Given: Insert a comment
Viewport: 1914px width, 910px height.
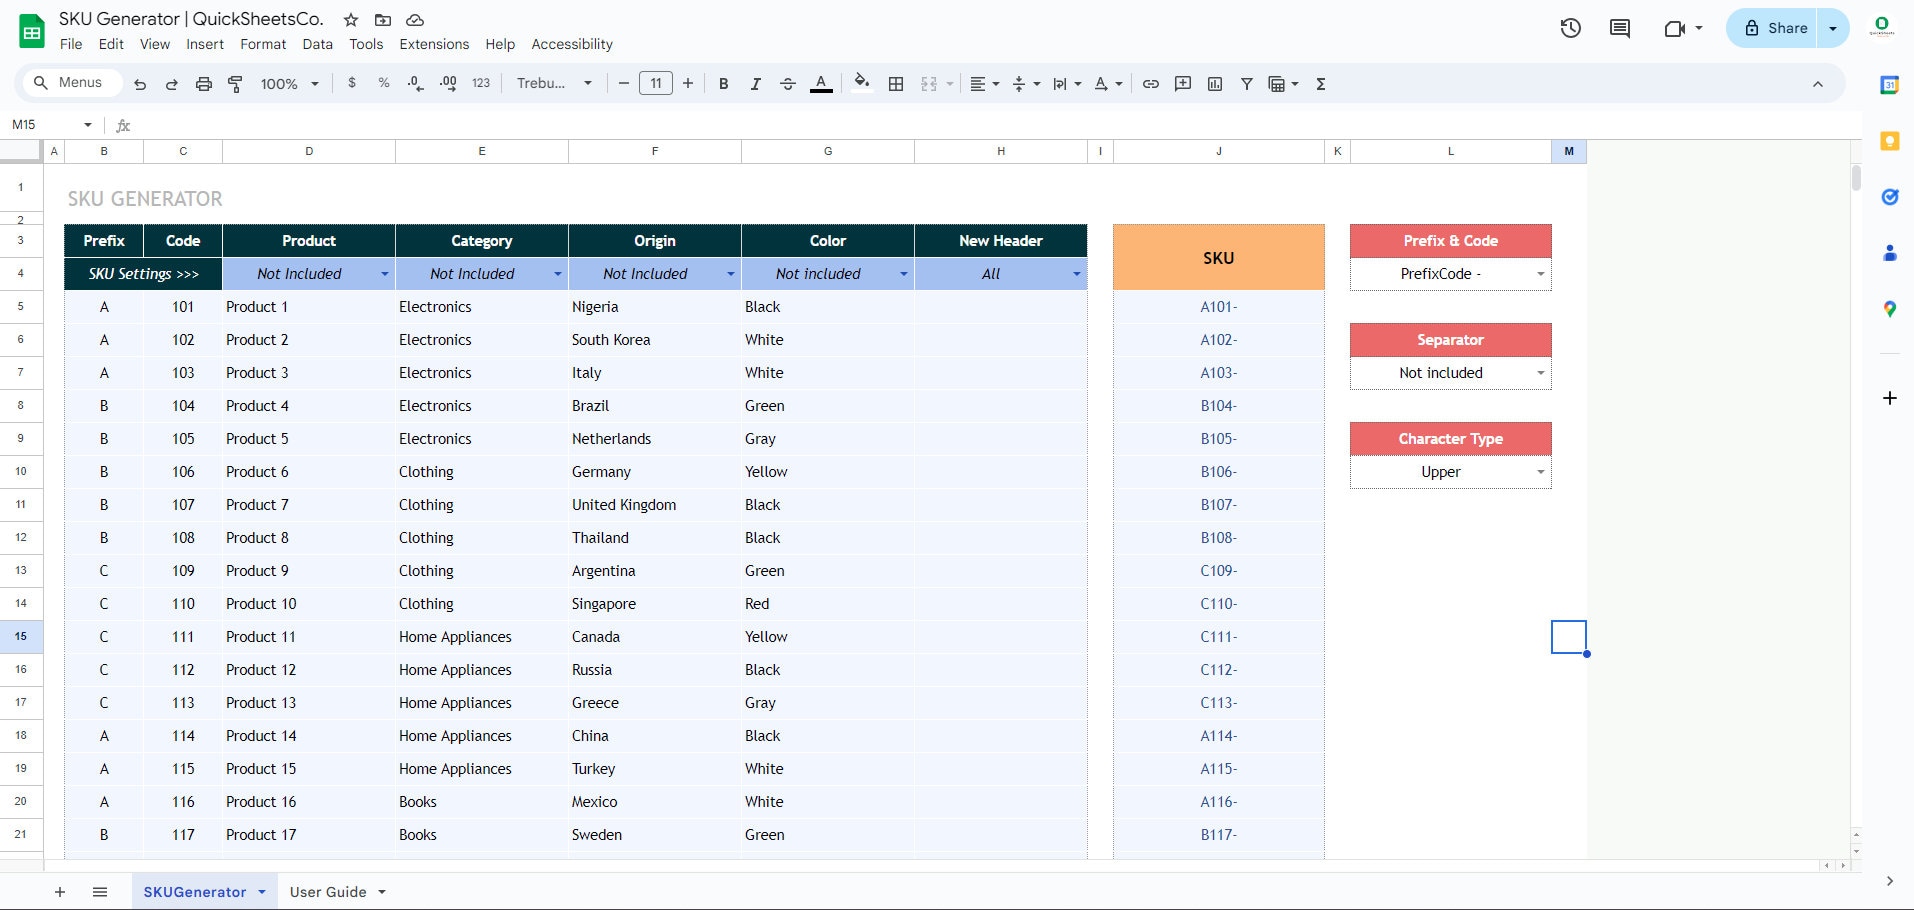Looking at the screenshot, I should pos(1183,84).
